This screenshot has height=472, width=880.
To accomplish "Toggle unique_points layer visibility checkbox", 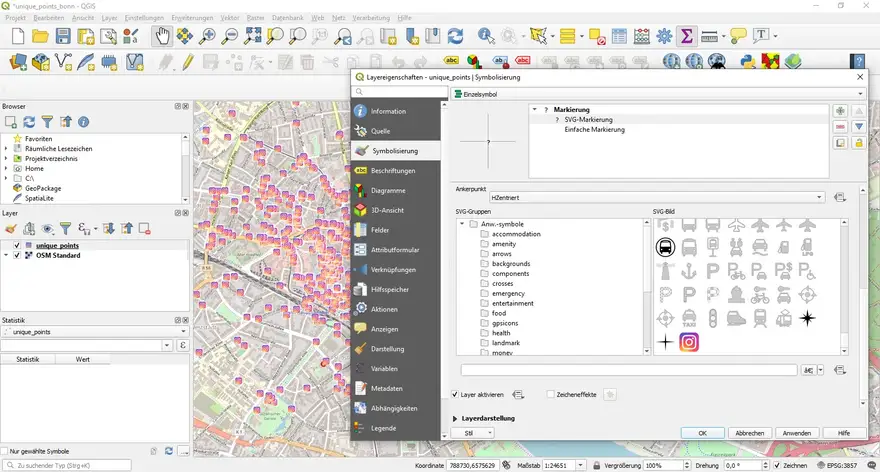I will pos(17,245).
